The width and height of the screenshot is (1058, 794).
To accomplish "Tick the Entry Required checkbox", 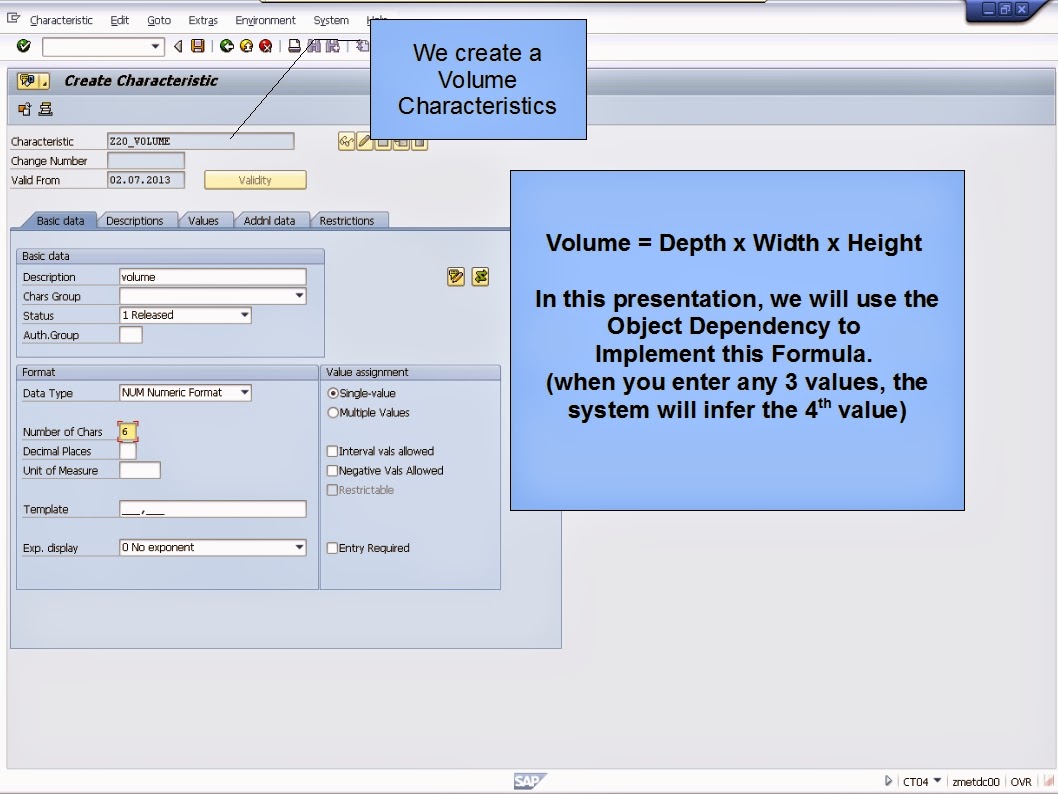I will 332,548.
